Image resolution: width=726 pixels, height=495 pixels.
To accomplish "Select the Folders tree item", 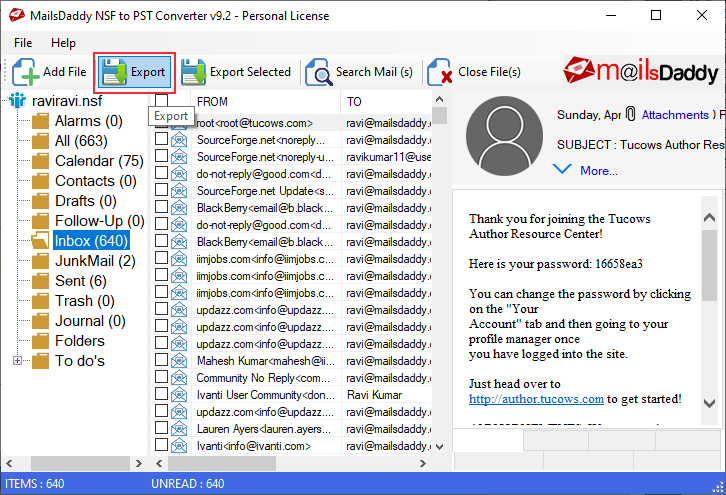I will tap(80, 341).
